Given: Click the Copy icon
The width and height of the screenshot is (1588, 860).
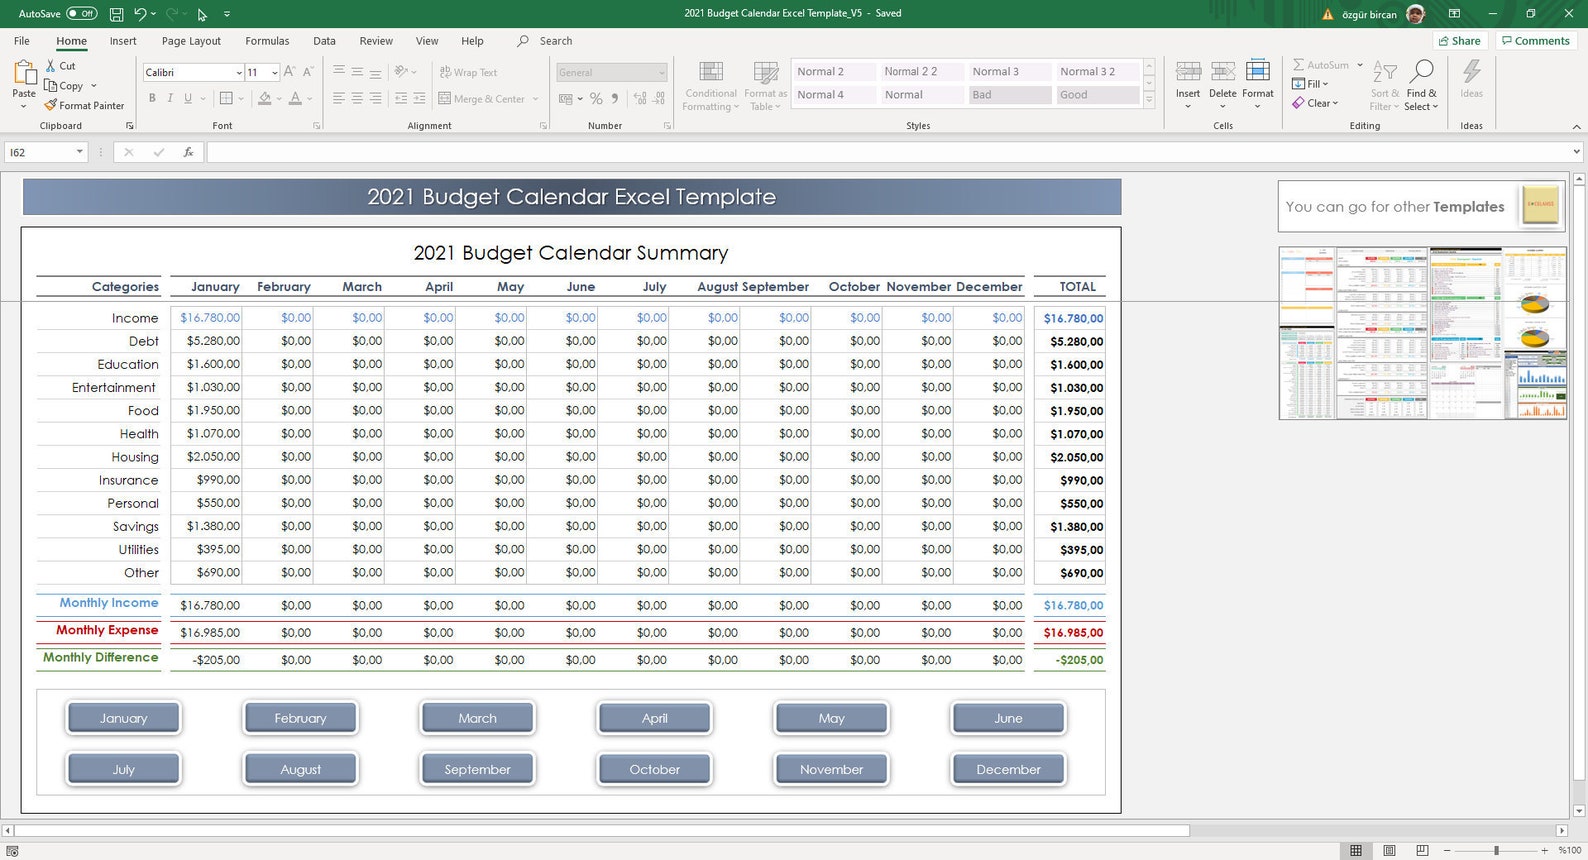Looking at the screenshot, I should (x=51, y=86).
